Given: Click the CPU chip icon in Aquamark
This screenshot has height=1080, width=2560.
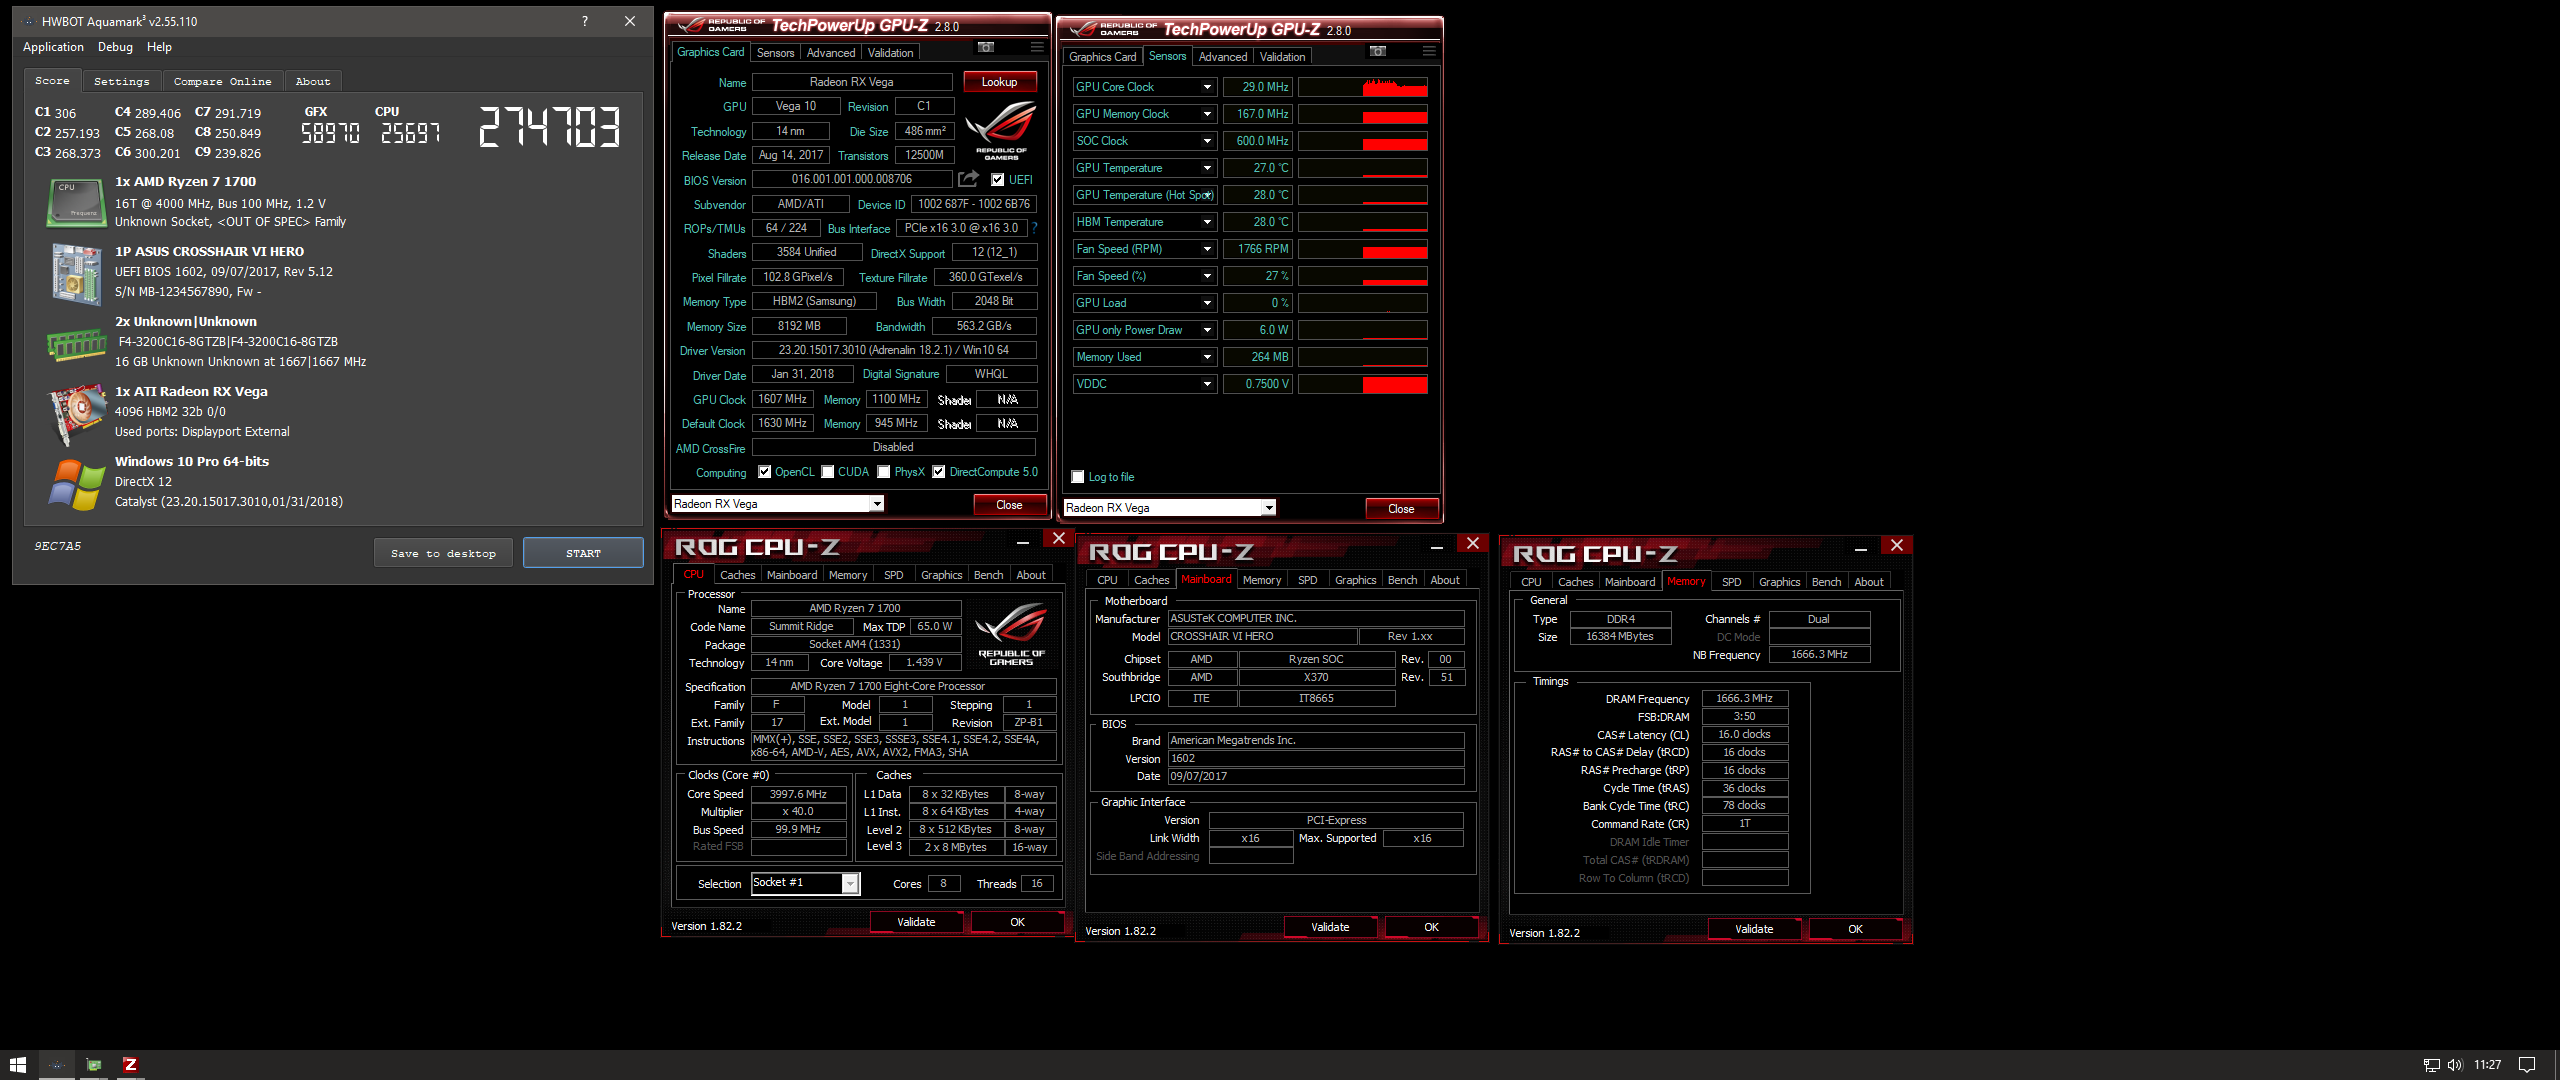Looking at the screenshot, I should point(76,203).
